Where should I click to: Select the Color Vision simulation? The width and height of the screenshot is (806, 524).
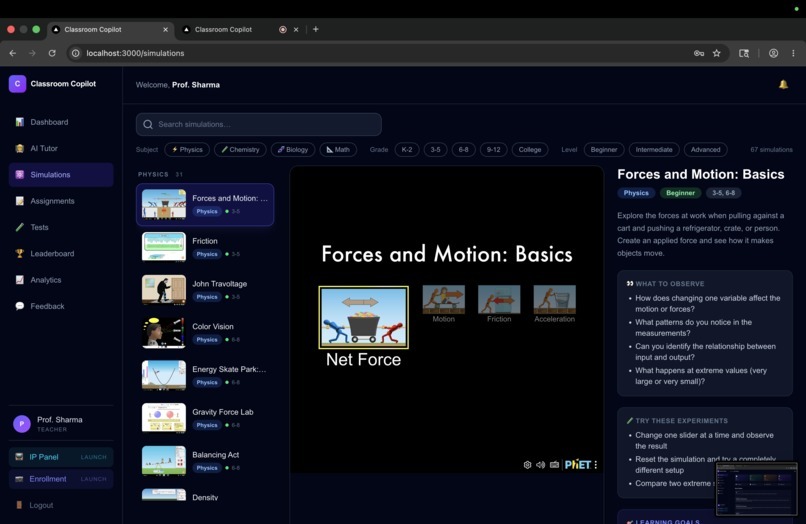[205, 333]
